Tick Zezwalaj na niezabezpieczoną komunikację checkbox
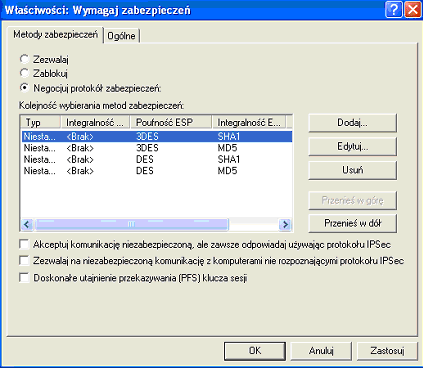 pos(24,260)
